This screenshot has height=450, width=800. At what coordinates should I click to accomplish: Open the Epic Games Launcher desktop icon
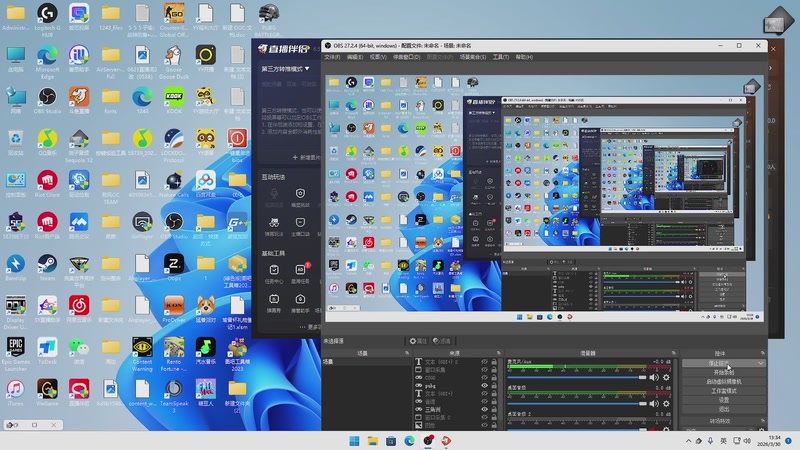tap(16, 346)
